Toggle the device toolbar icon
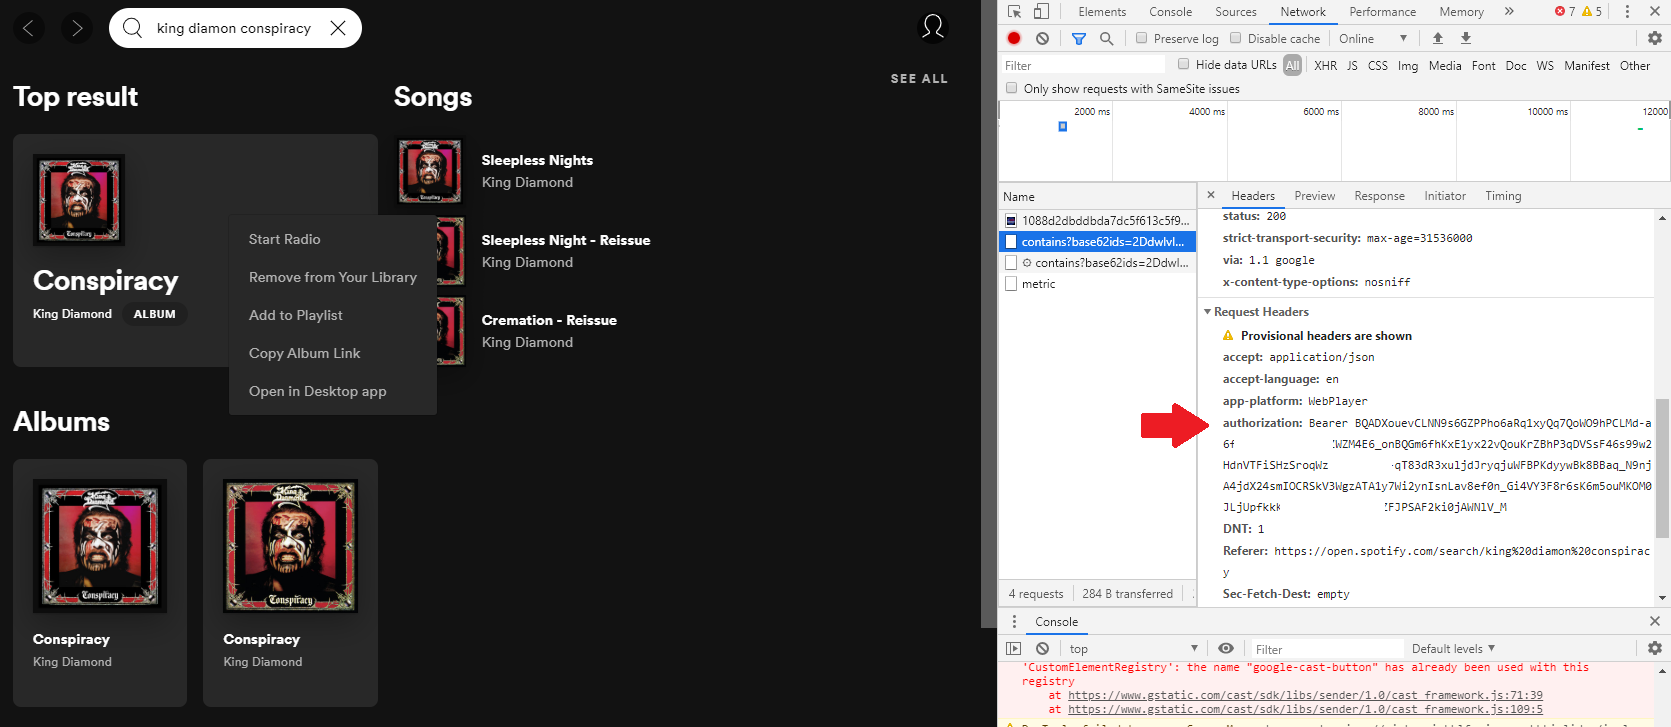This screenshot has width=1671, height=727. [1041, 12]
